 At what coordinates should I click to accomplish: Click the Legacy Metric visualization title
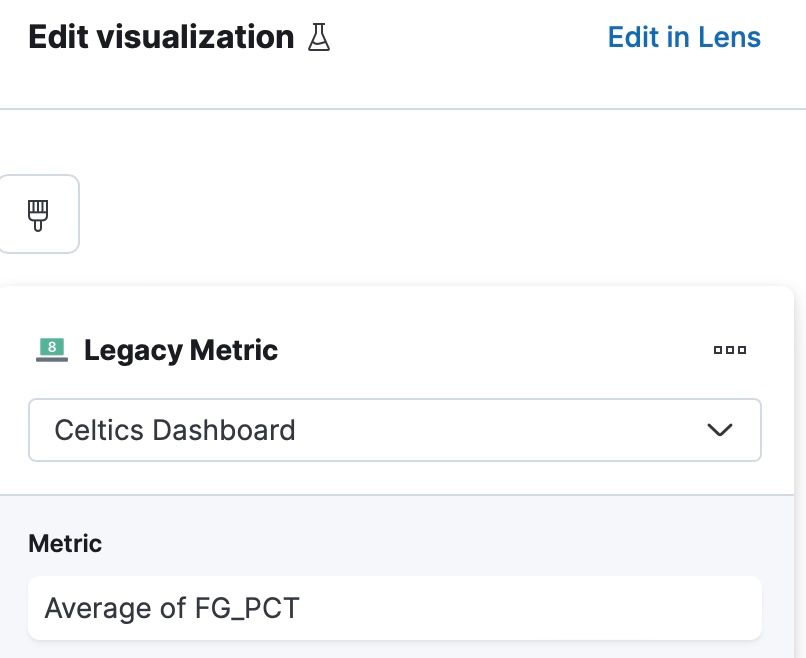[x=181, y=350]
